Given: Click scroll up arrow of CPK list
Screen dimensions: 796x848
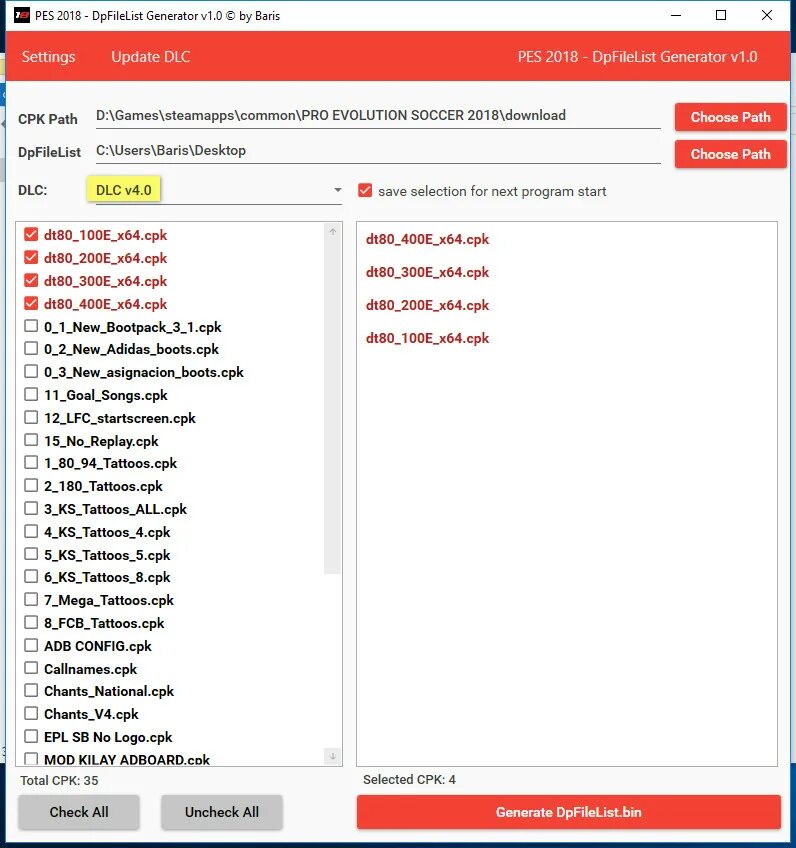Looking at the screenshot, I should point(333,231).
